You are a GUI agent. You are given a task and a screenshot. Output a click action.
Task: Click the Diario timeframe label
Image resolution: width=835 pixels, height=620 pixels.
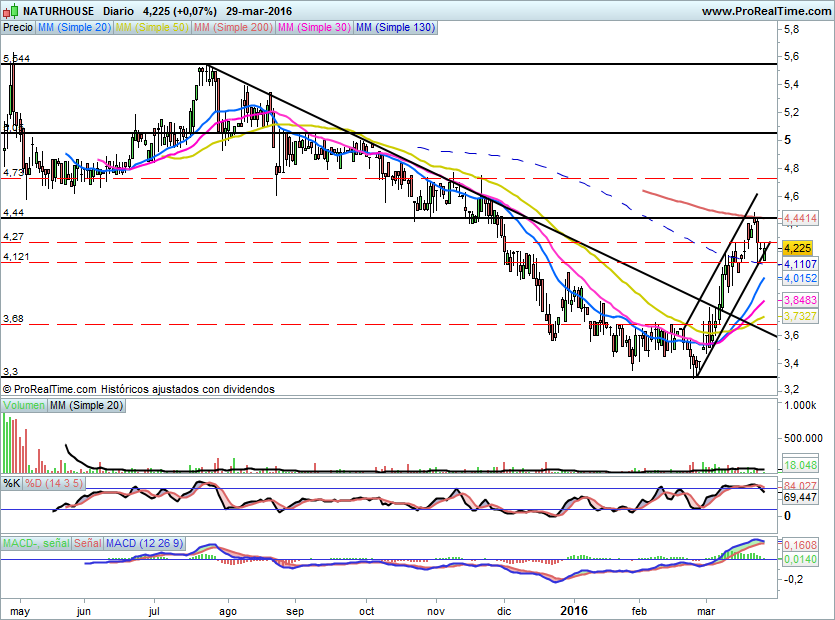click(x=118, y=11)
